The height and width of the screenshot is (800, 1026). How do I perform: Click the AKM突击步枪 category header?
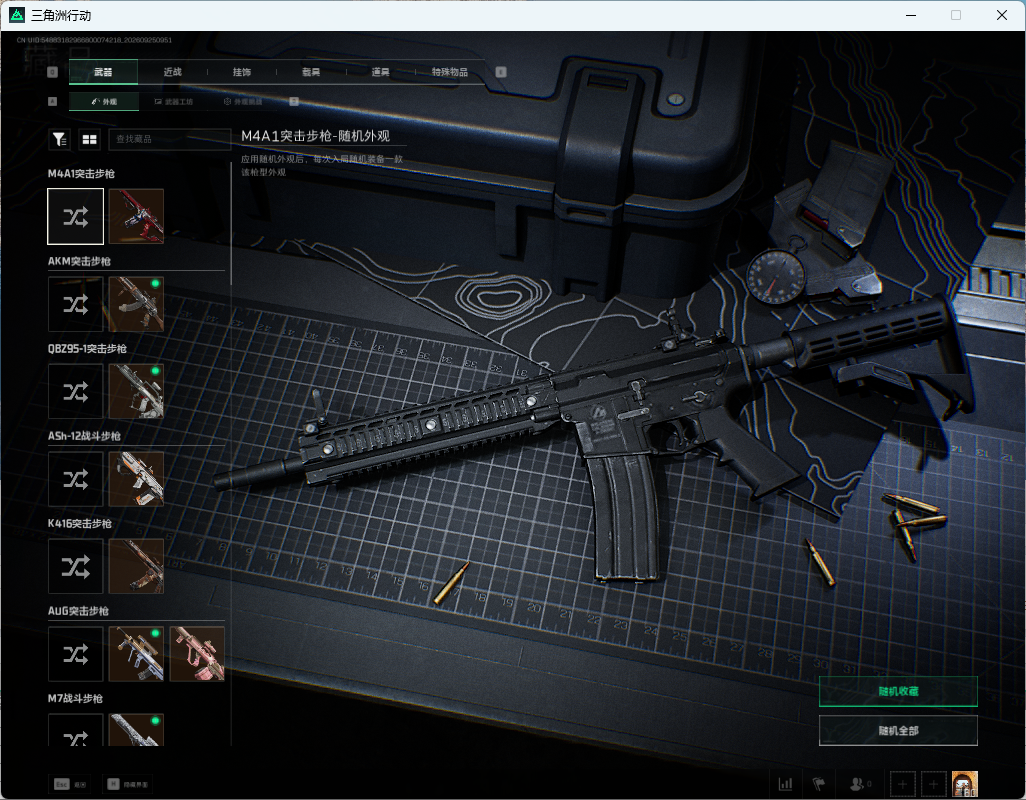(79, 261)
